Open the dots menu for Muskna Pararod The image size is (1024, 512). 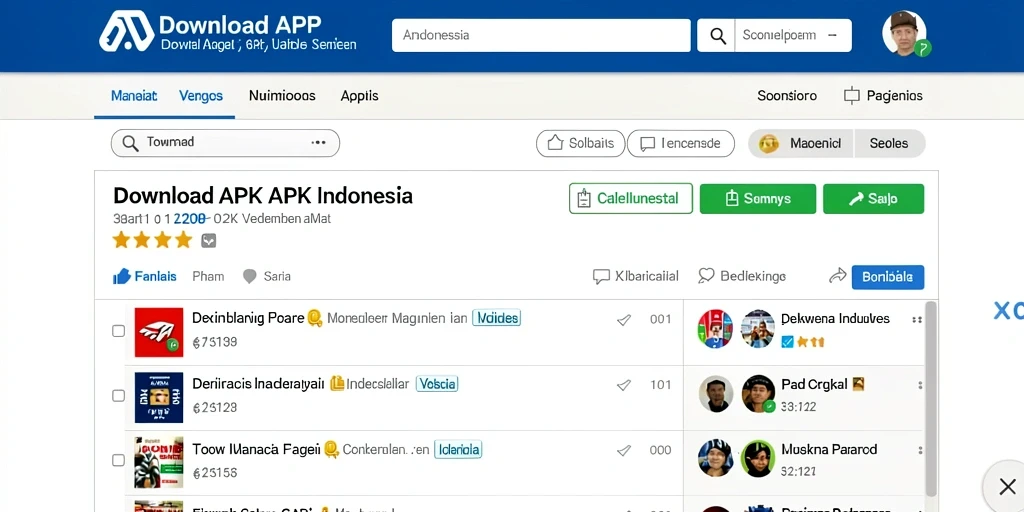click(920, 451)
